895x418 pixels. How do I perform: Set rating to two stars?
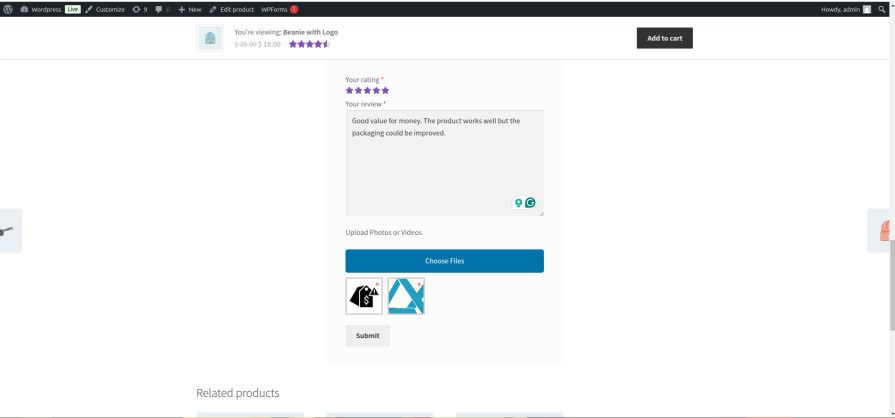coord(358,90)
